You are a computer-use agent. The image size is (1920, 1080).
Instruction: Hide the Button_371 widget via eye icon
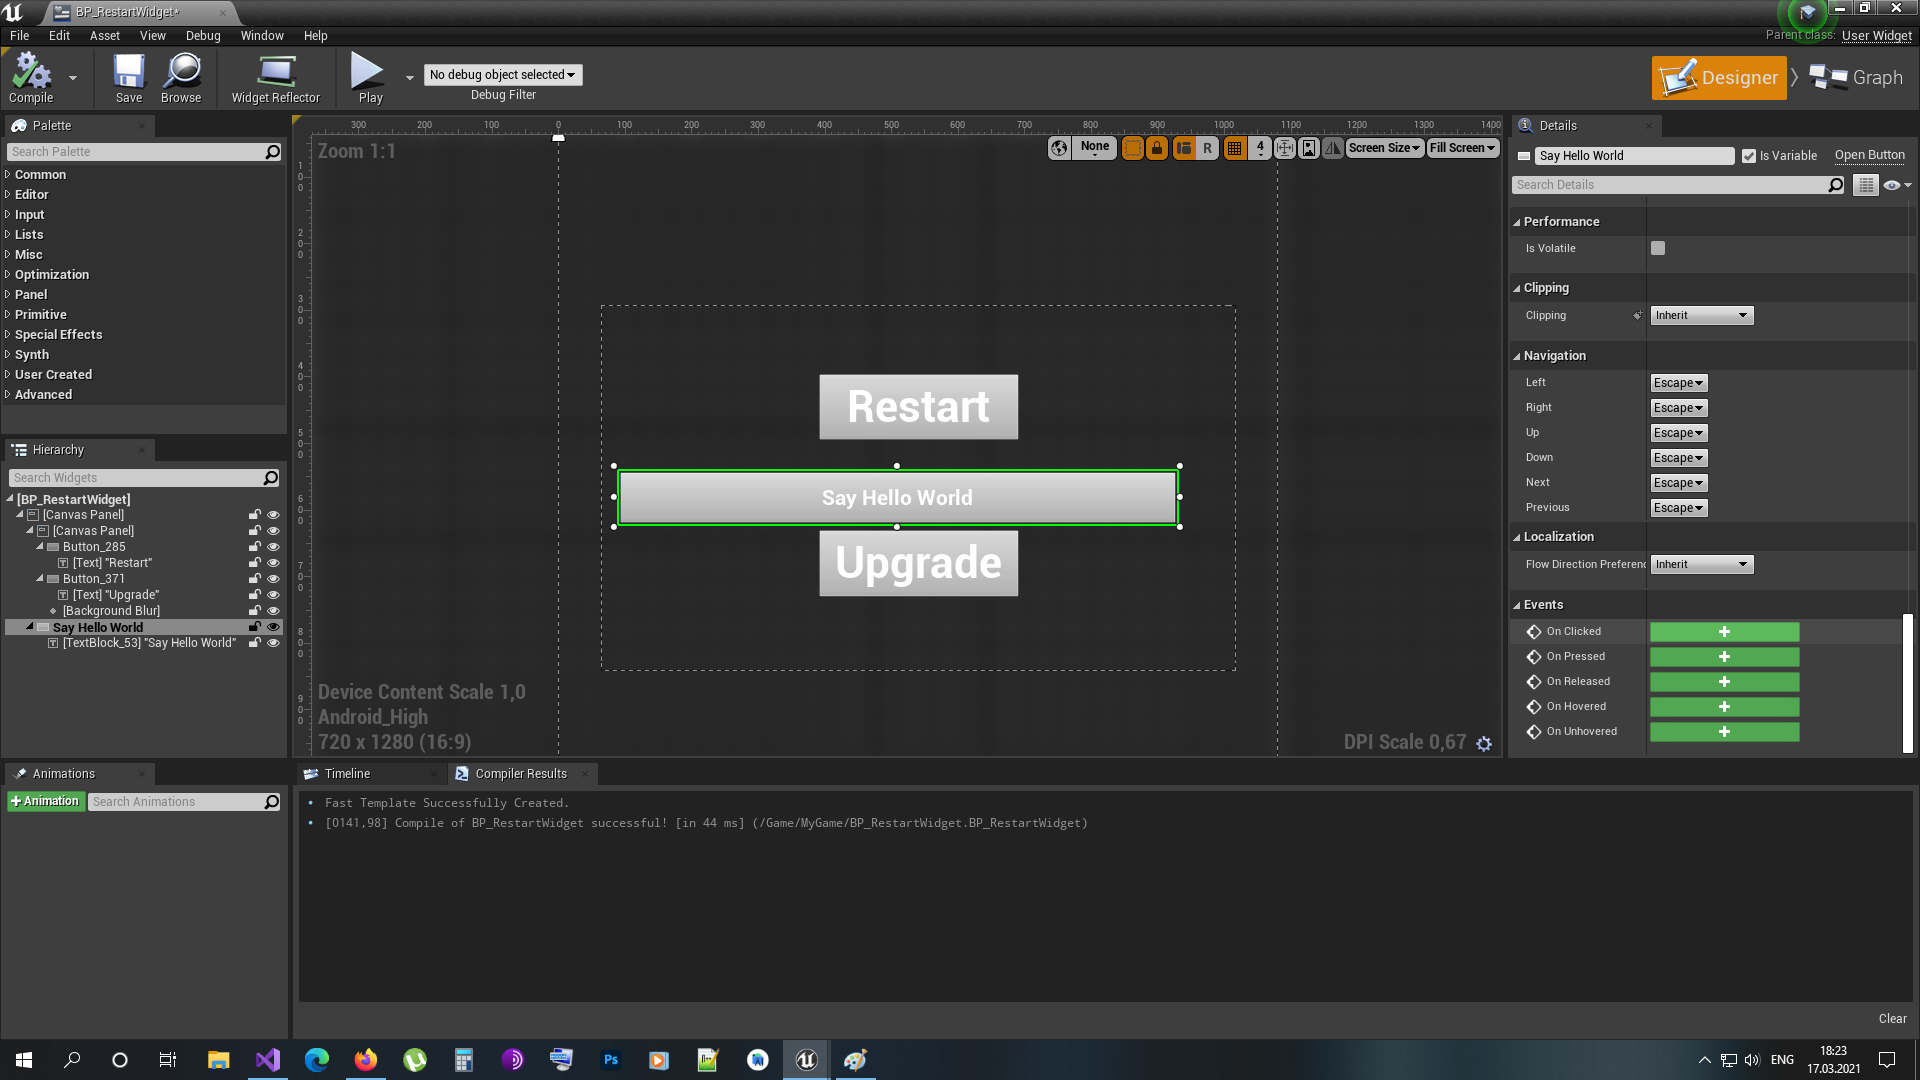coord(273,579)
